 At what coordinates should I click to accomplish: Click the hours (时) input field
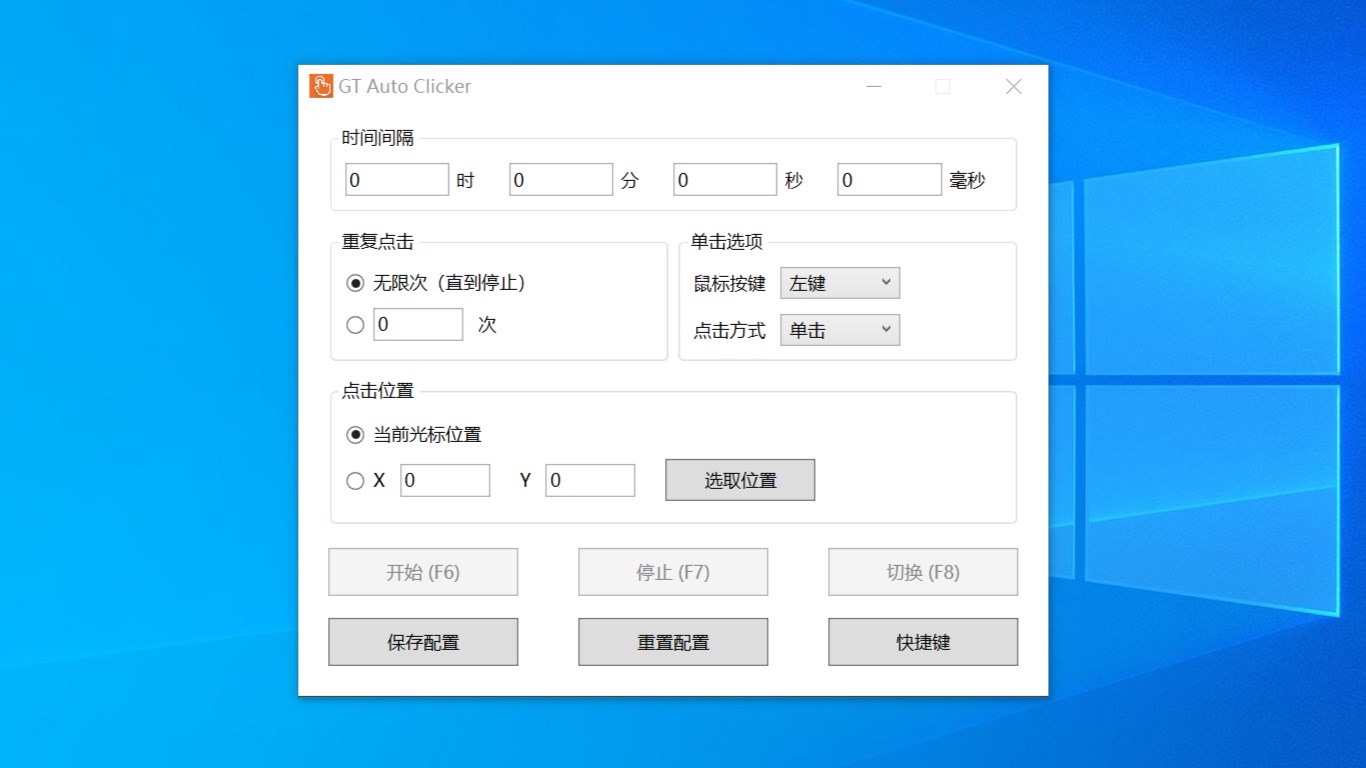(396, 178)
